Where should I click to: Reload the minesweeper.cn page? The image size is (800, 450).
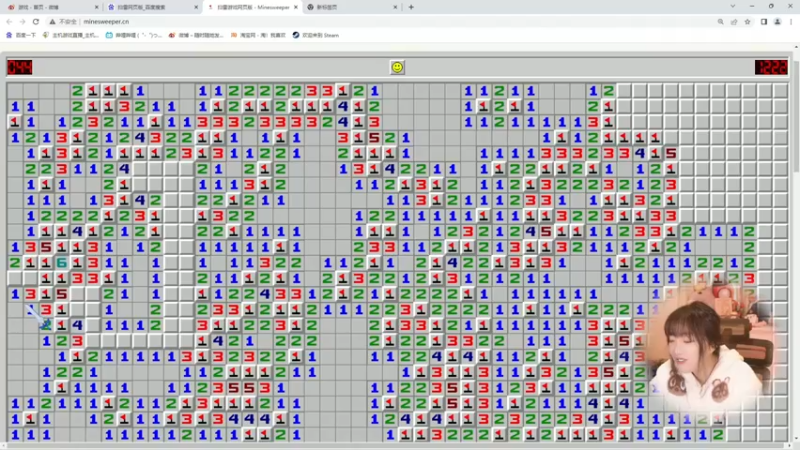click(36, 22)
